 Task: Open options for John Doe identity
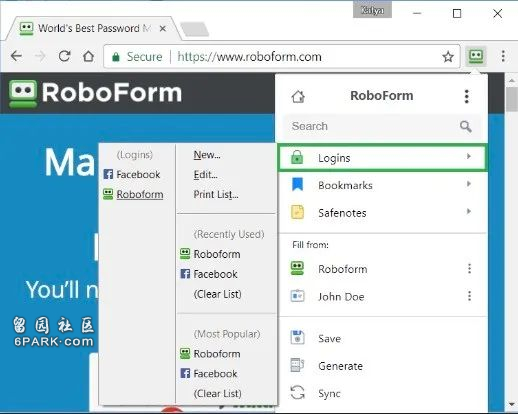469,296
